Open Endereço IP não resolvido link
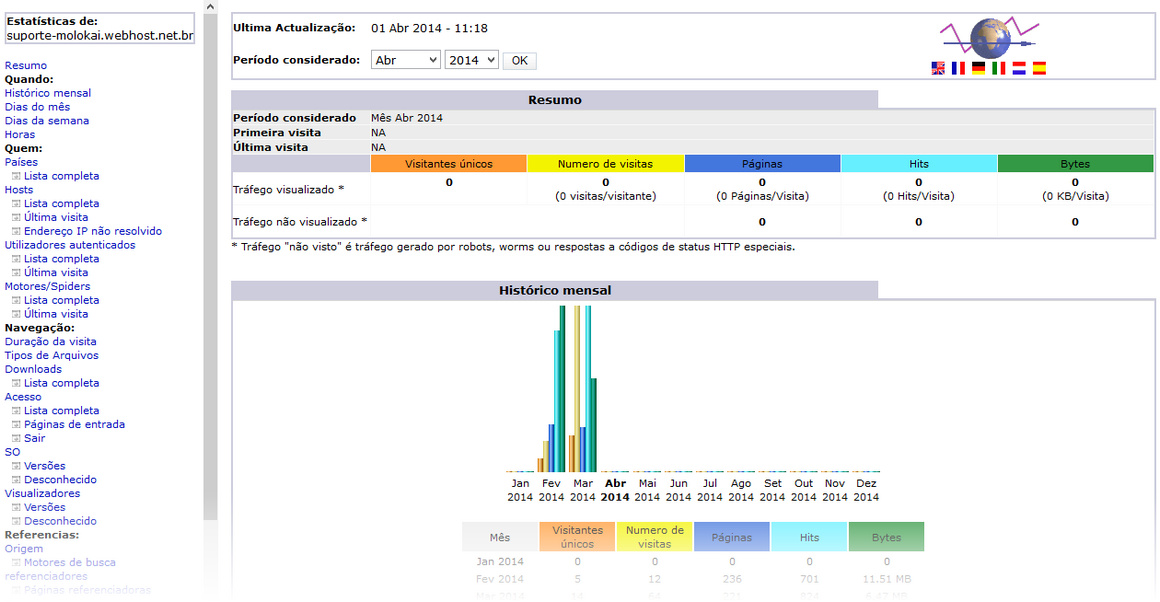Image resolution: width=1160 pixels, height=602 pixels. [93, 231]
